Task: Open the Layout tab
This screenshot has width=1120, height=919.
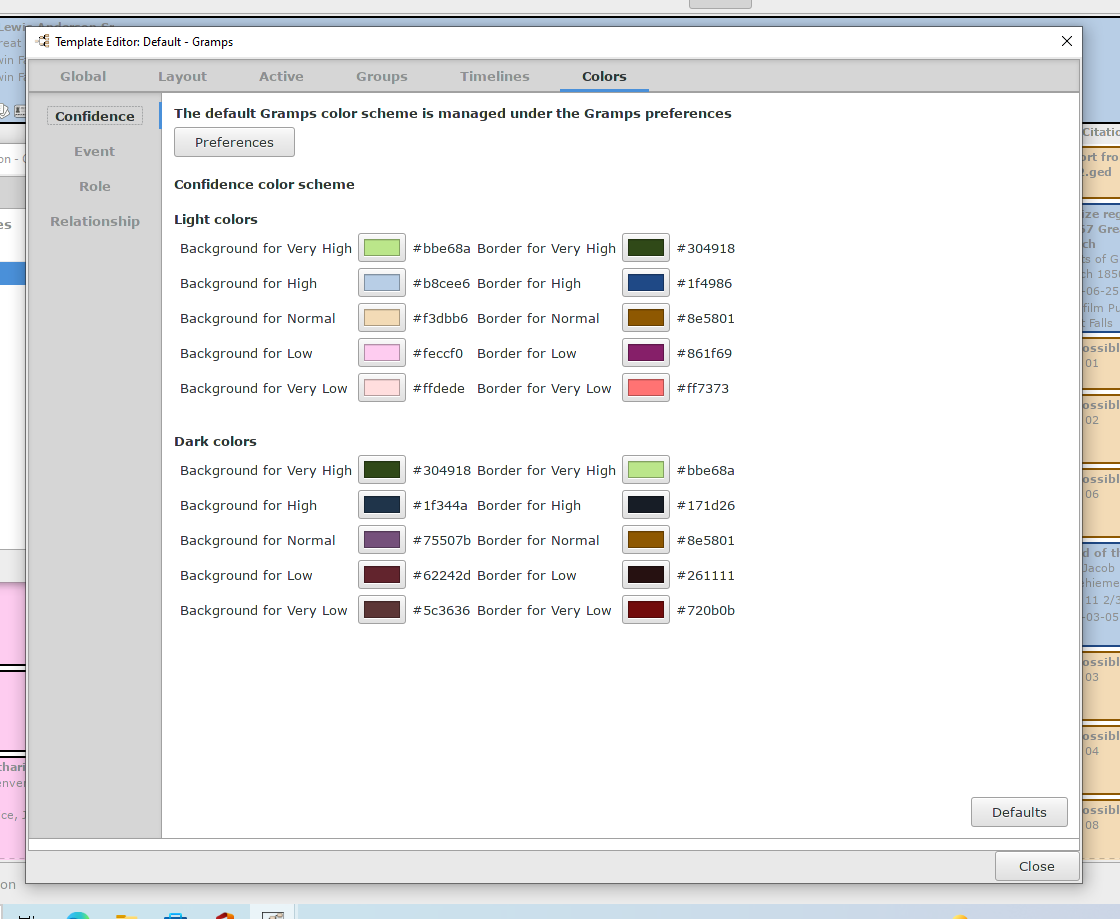Action: [182, 76]
